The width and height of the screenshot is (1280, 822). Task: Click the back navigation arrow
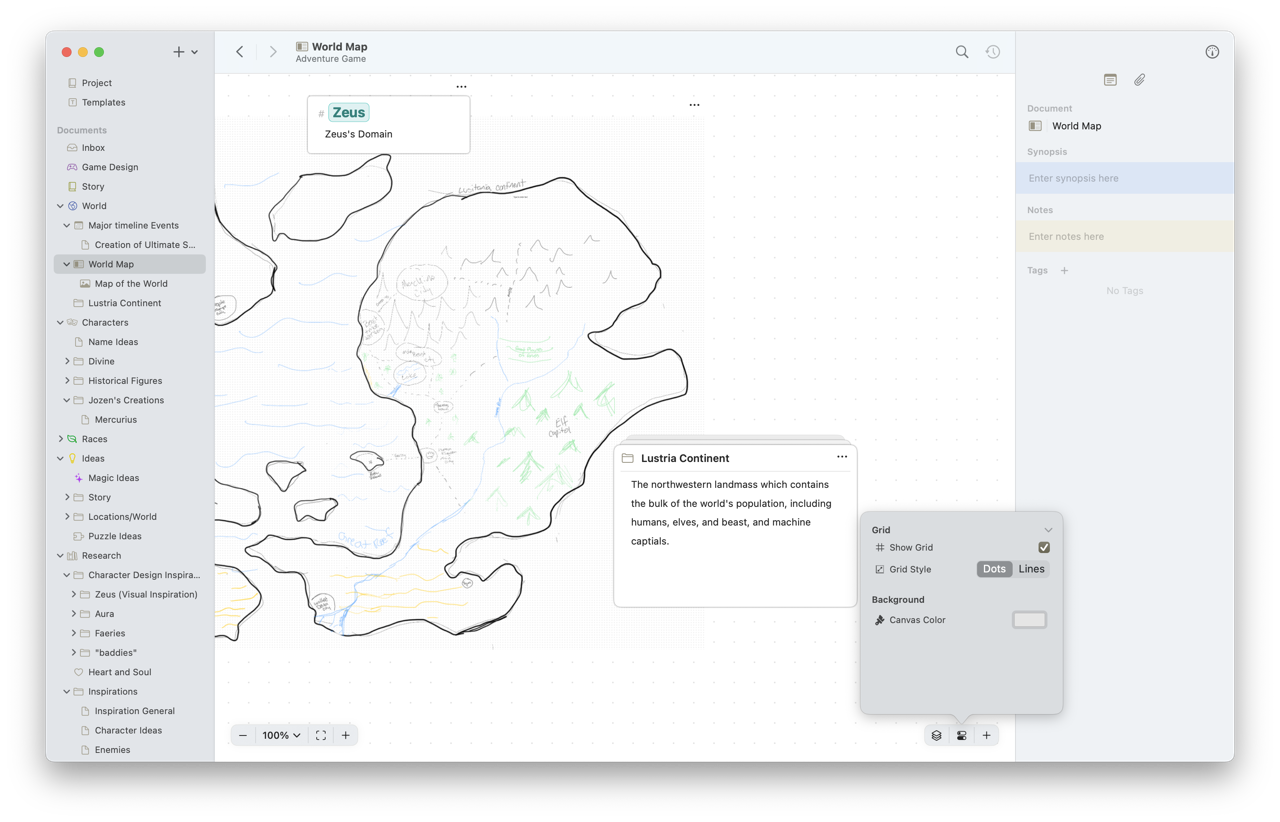[239, 51]
